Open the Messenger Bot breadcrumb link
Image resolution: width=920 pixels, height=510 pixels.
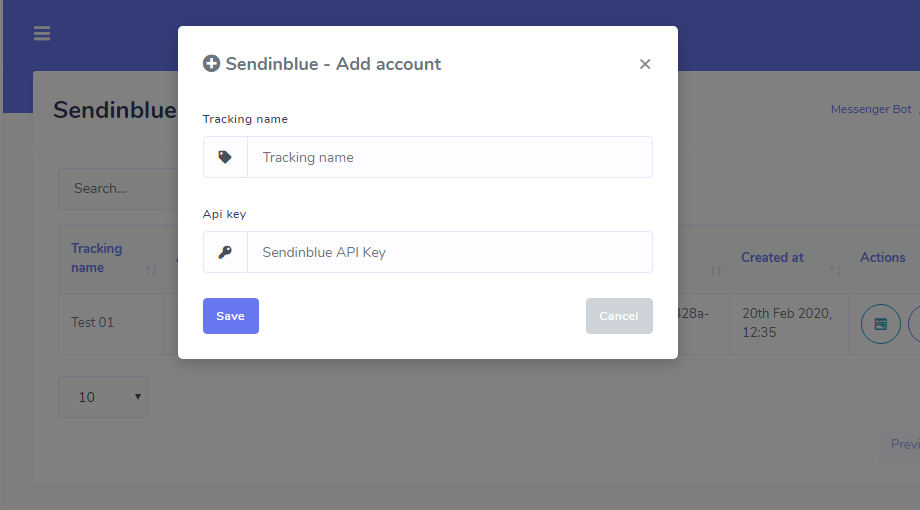click(871, 109)
